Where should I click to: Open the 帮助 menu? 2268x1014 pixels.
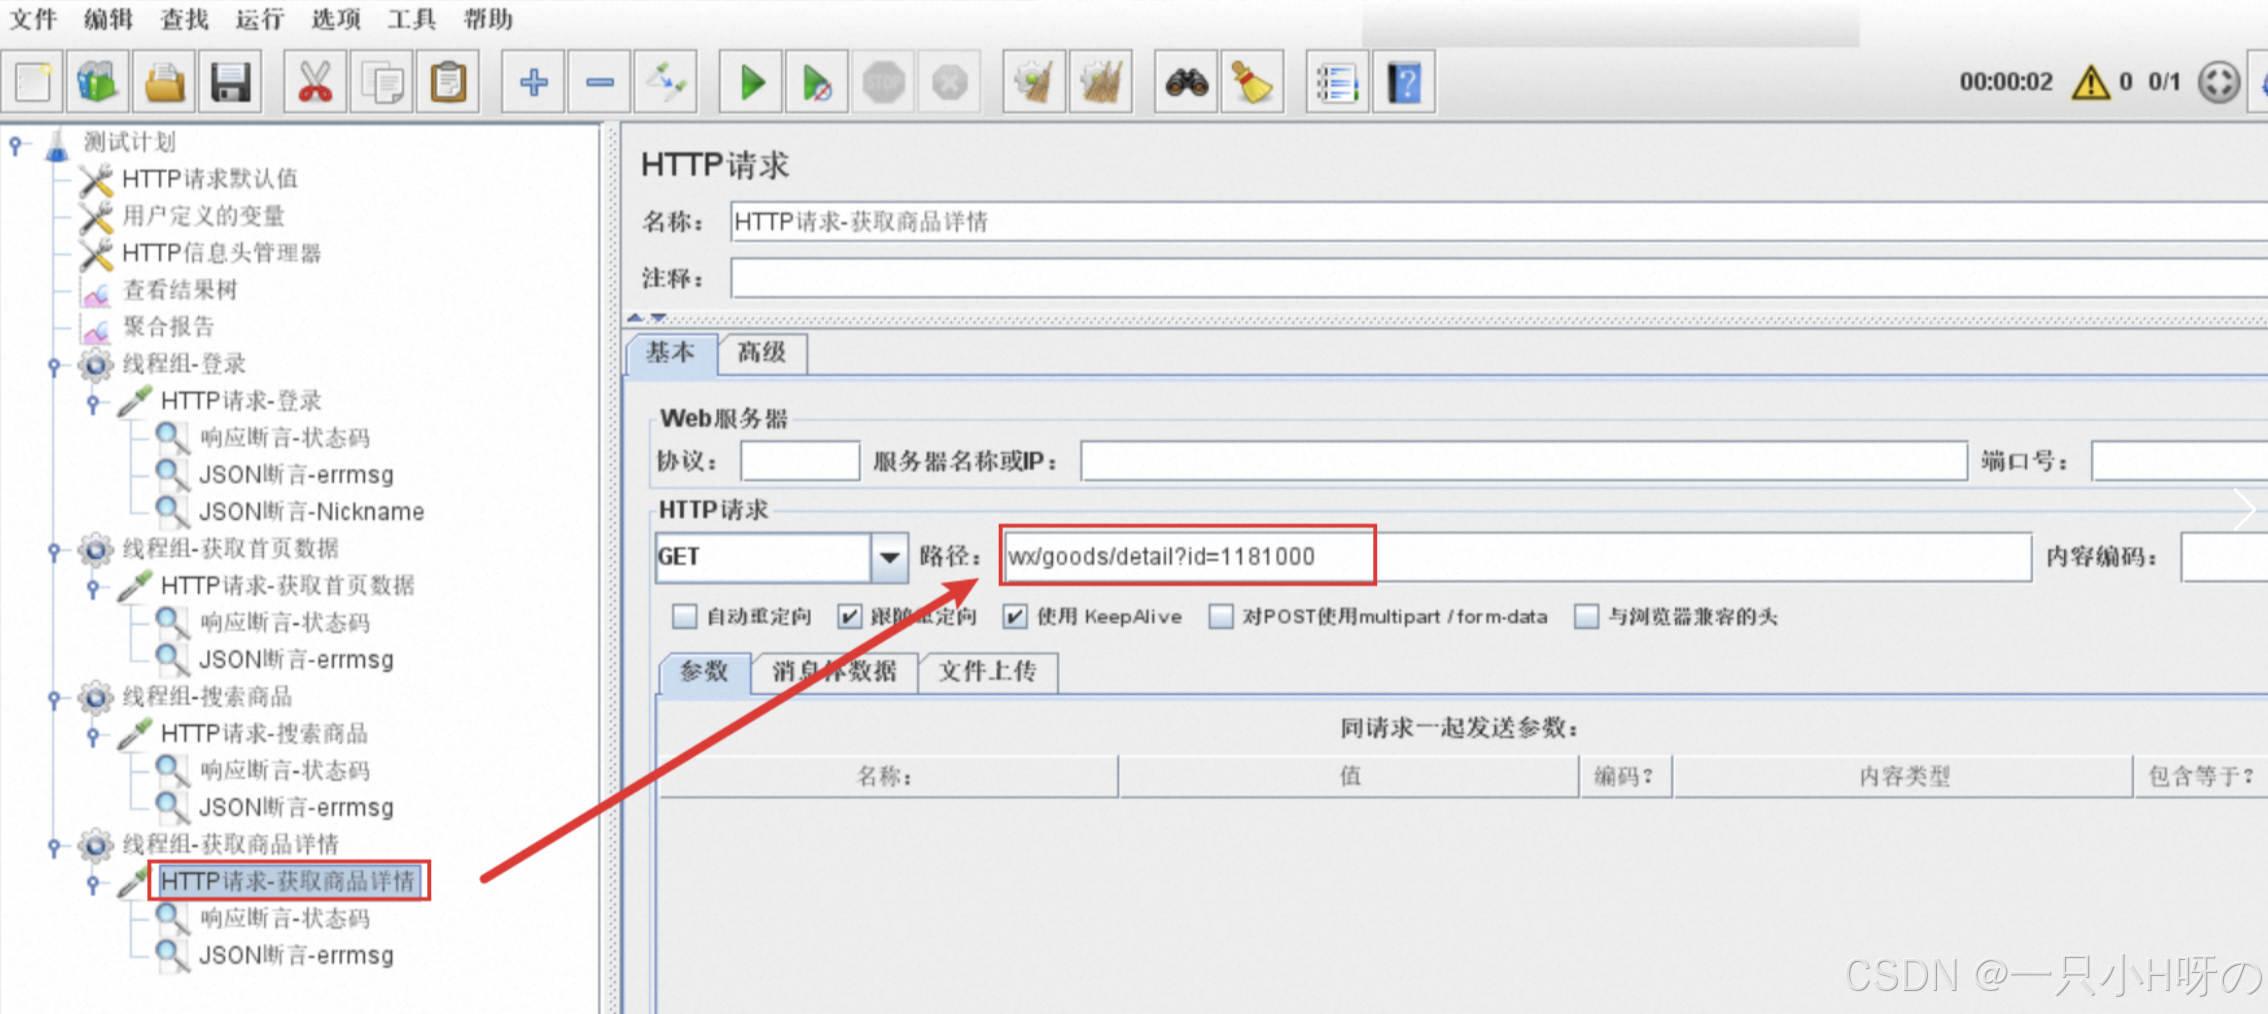point(488,19)
